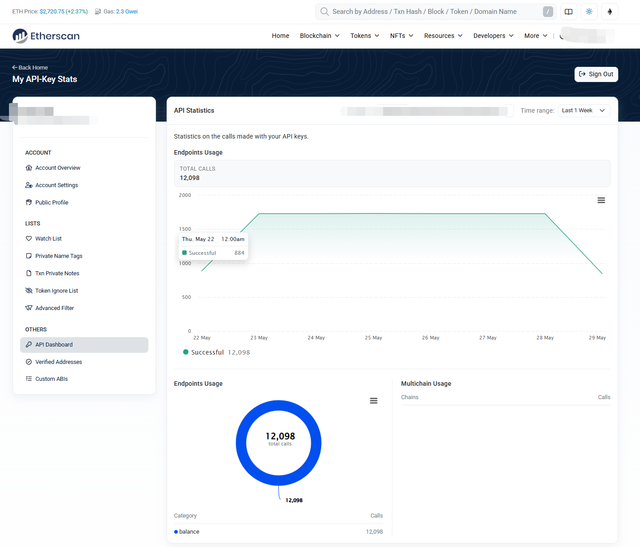
Task: Open the book reader icon button
Action: 568,11
